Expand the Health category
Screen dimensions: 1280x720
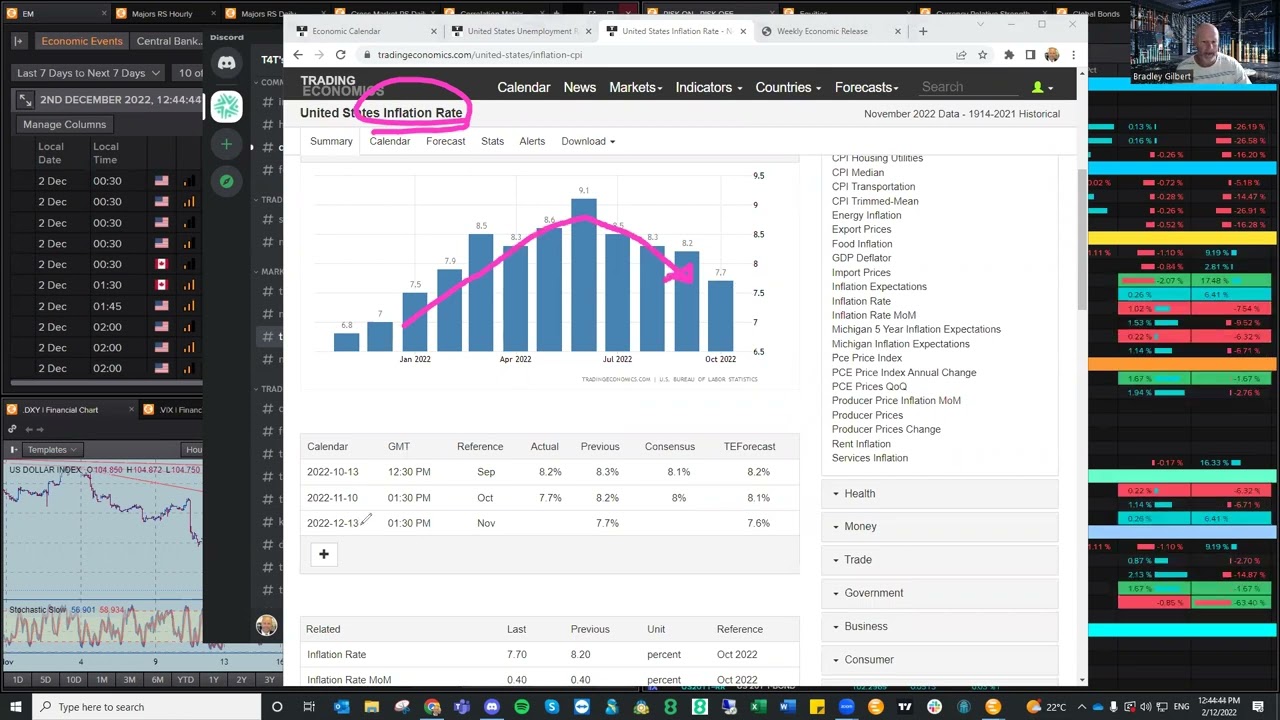click(x=939, y=494)
